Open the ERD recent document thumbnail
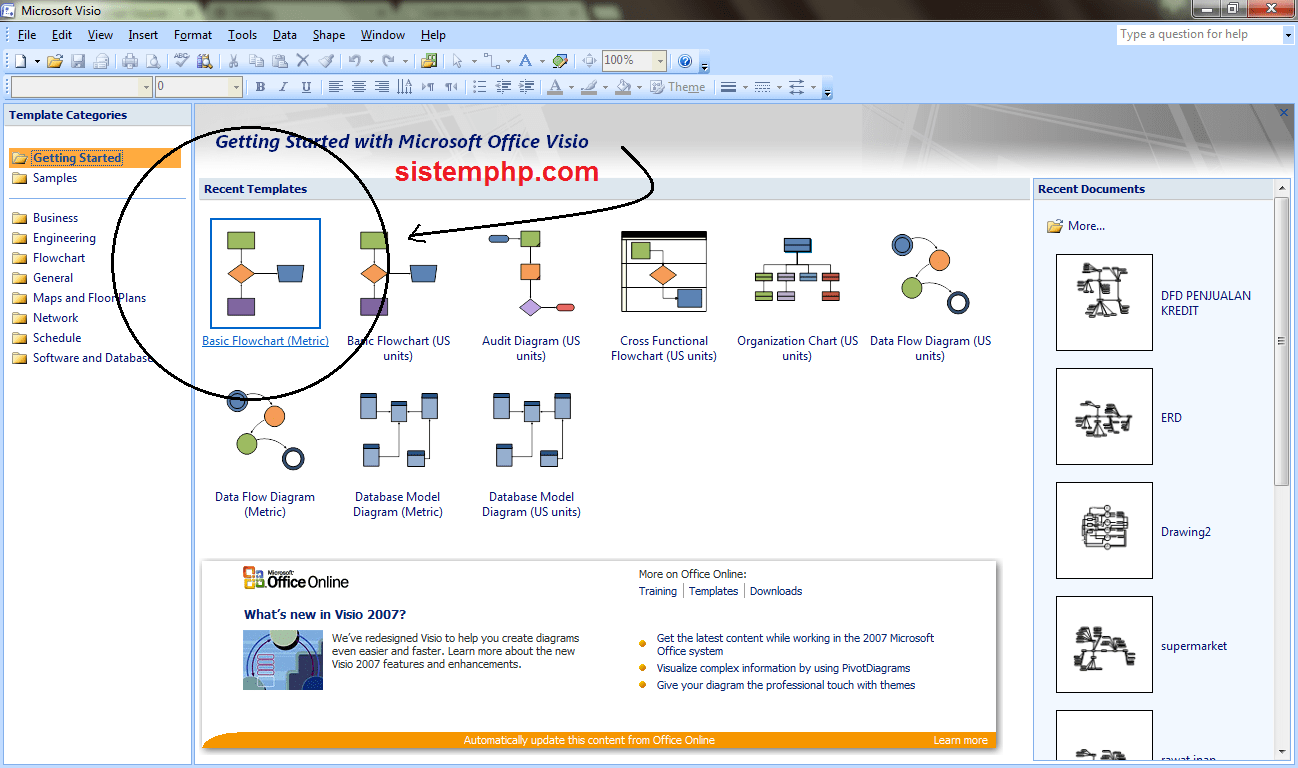Image resolution: width=1298 pixels, height=768 pixels. (1104, 416)
